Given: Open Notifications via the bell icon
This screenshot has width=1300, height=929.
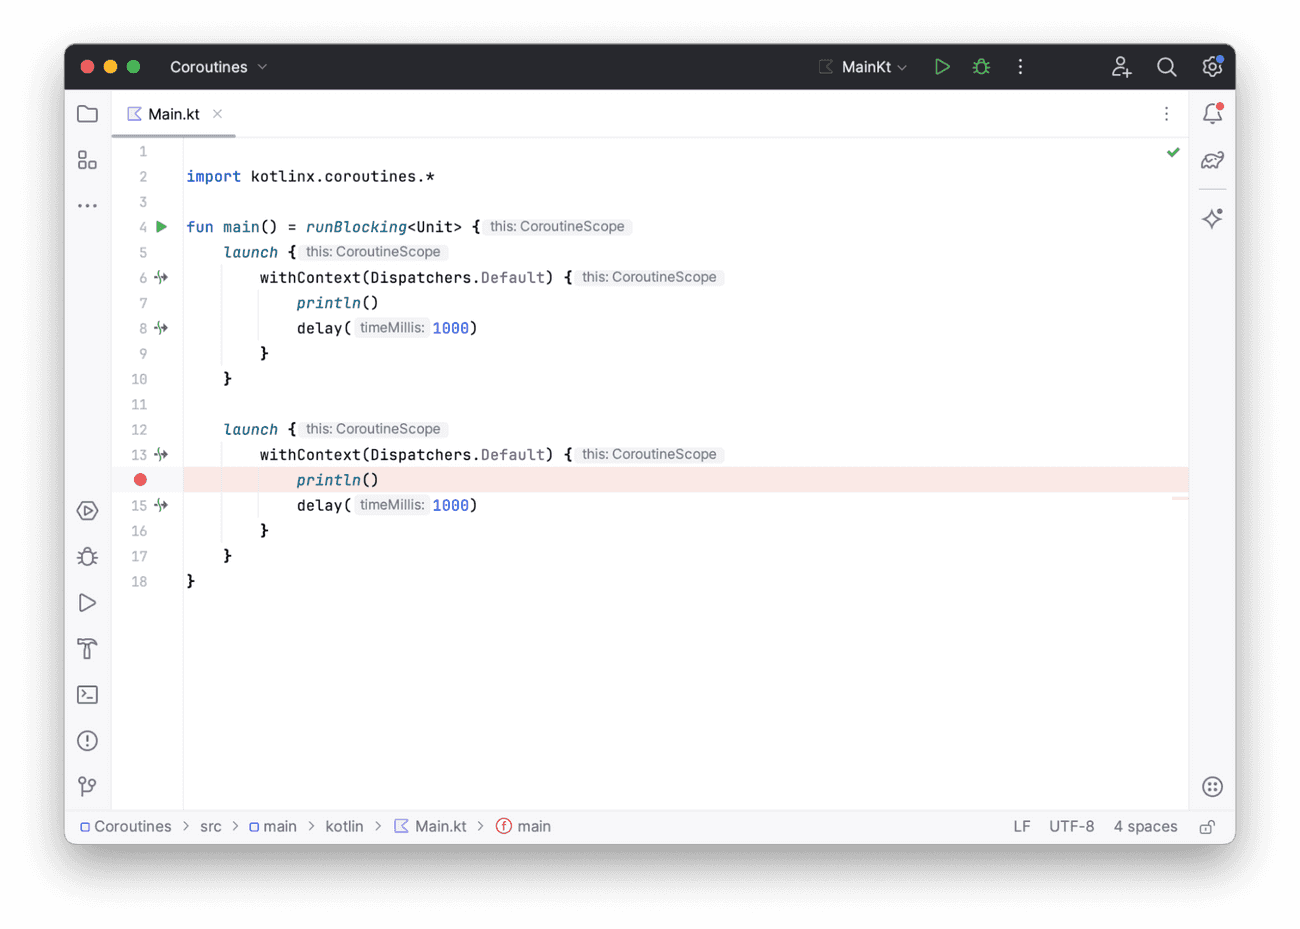Looking at the screenshot, I should [1212, 113].
